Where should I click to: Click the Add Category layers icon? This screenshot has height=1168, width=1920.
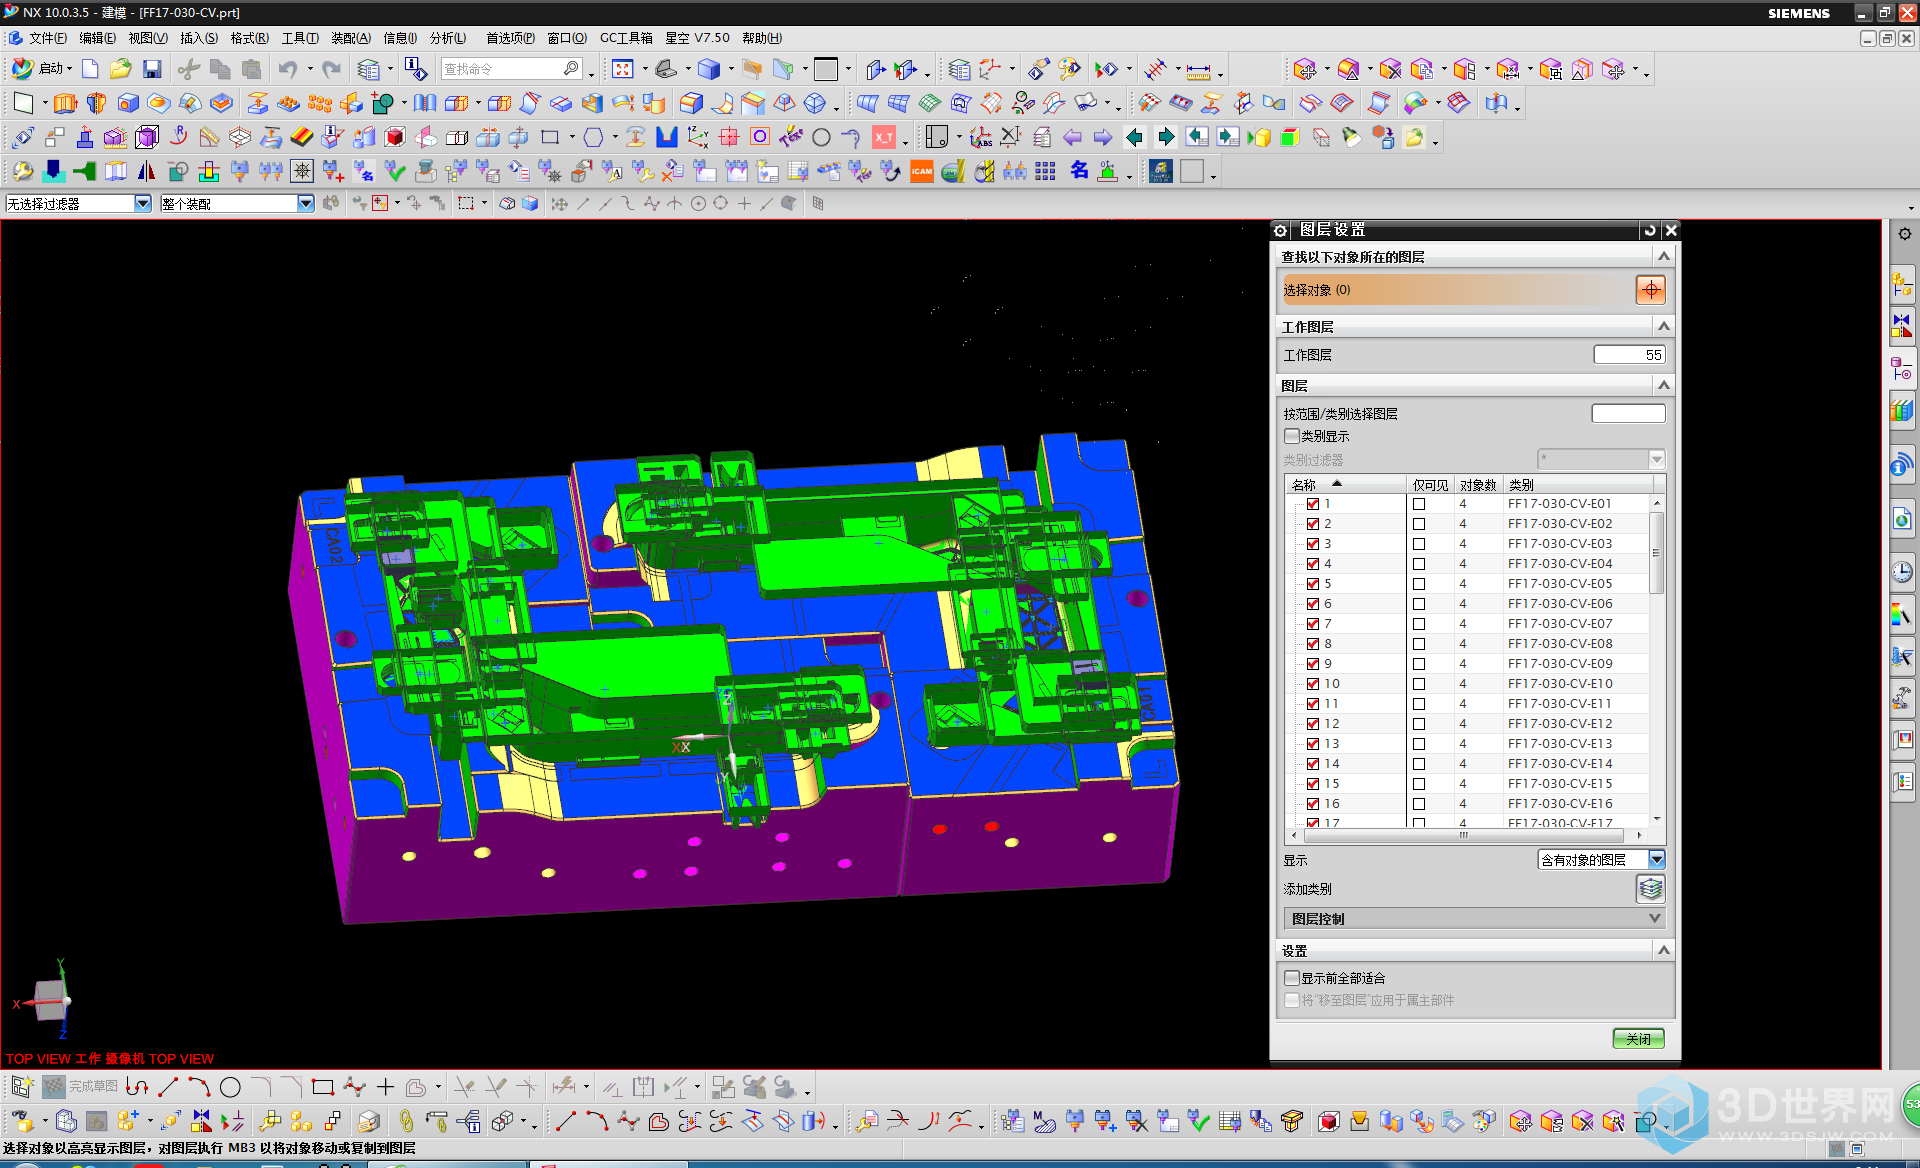(x=1650, y=888)
